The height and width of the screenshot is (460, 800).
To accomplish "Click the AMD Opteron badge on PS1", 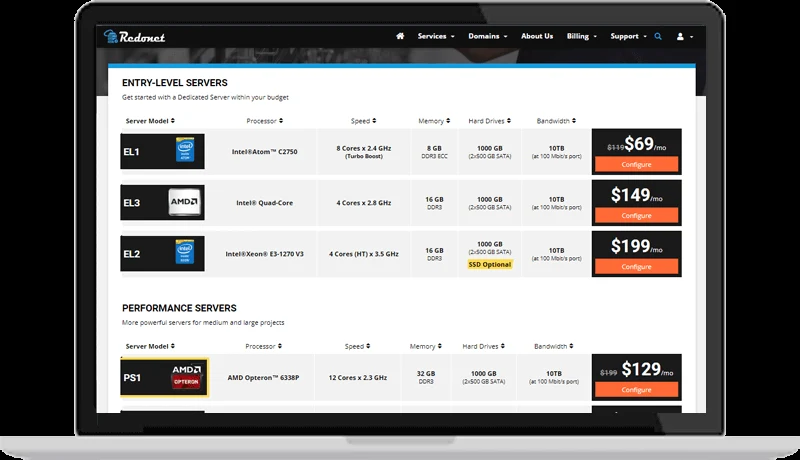I will pyautogui.click(x=186, y=377).
